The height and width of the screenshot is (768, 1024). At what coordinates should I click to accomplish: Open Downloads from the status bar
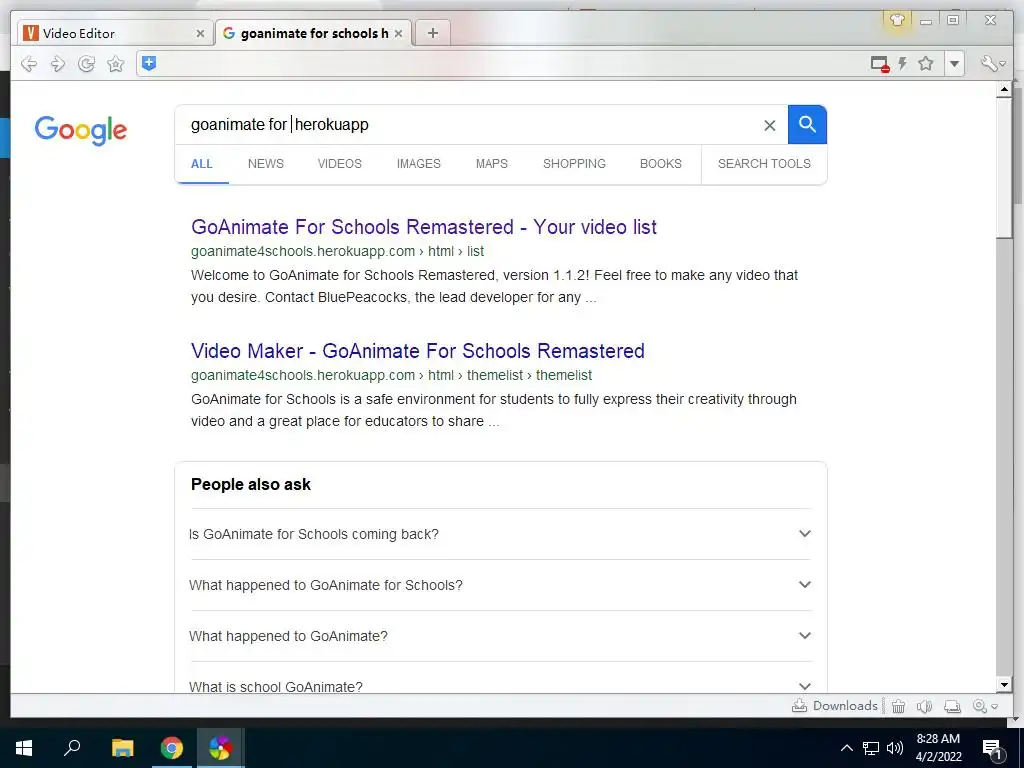click(x=835, y=706)
